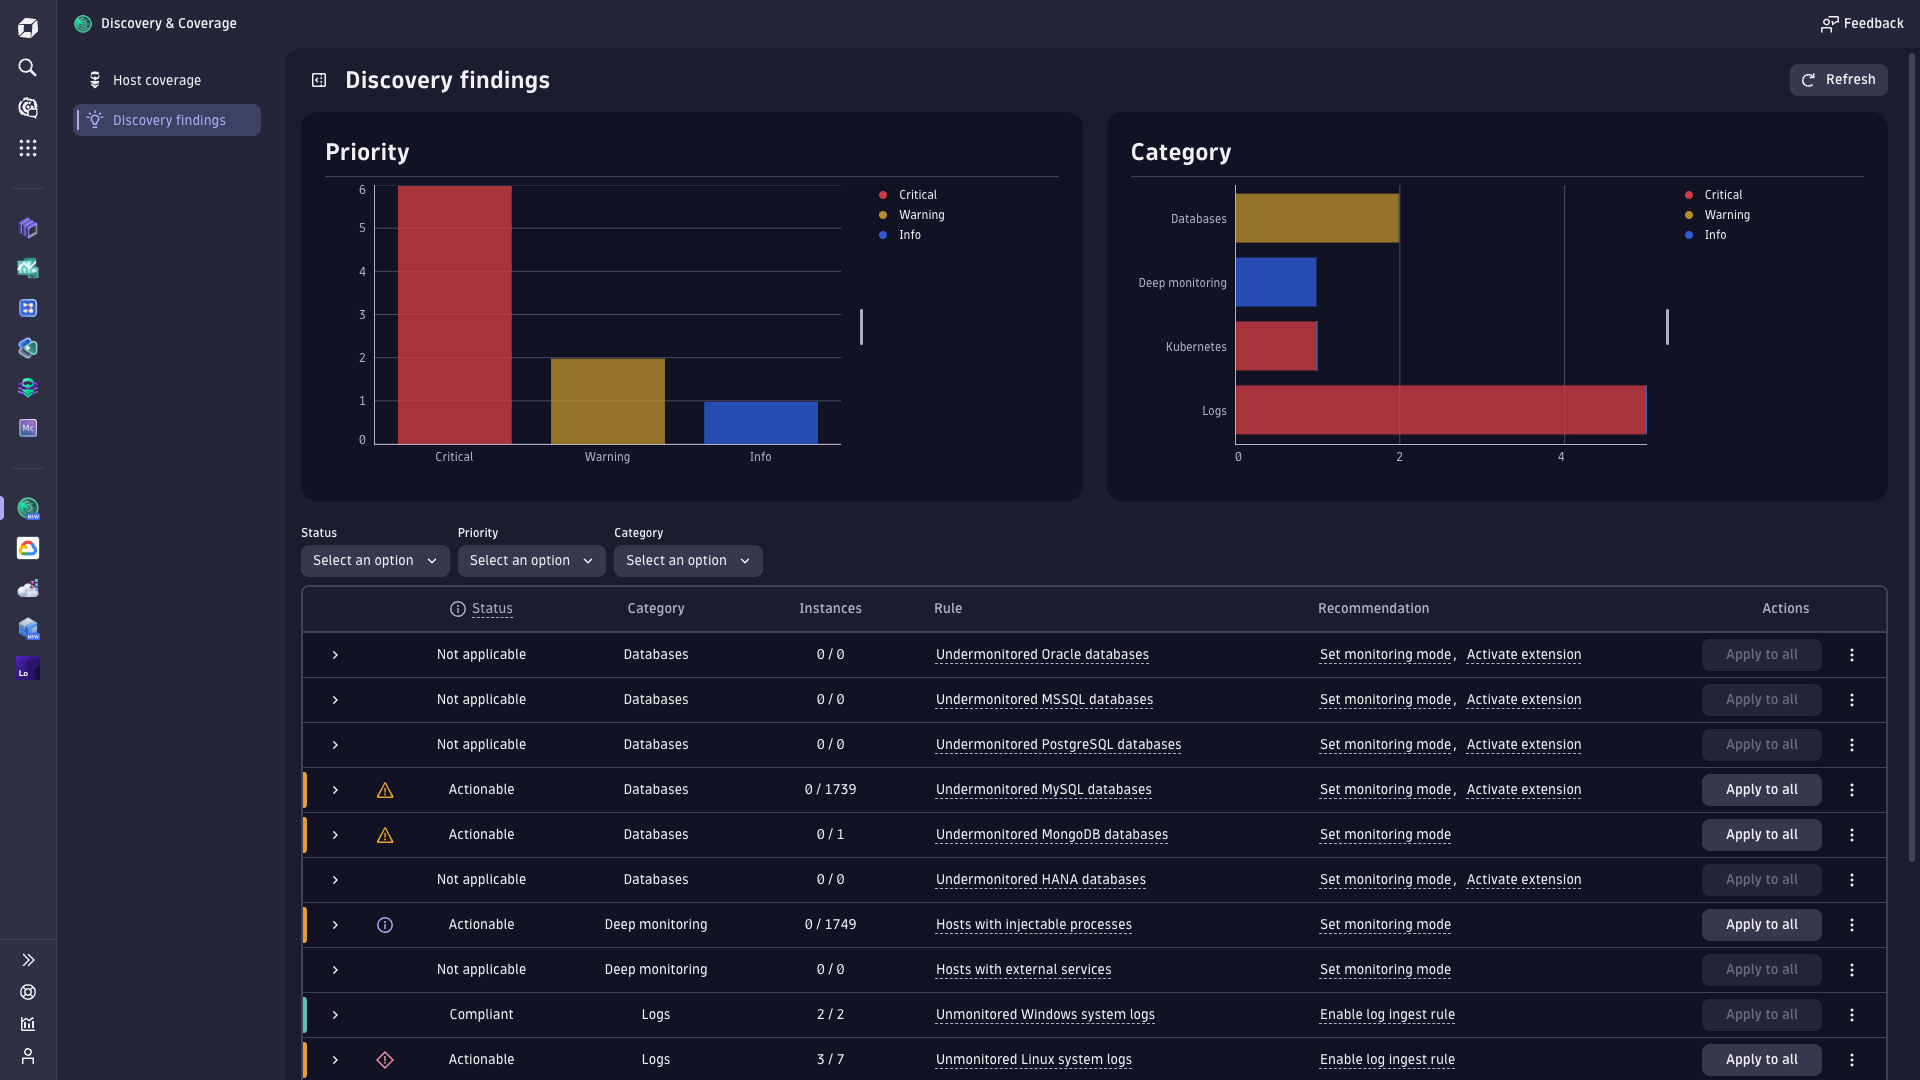Screen dimensions: 1920x1080
Task: Select Discovery findings in the navigation
Action: pos(167,120)
